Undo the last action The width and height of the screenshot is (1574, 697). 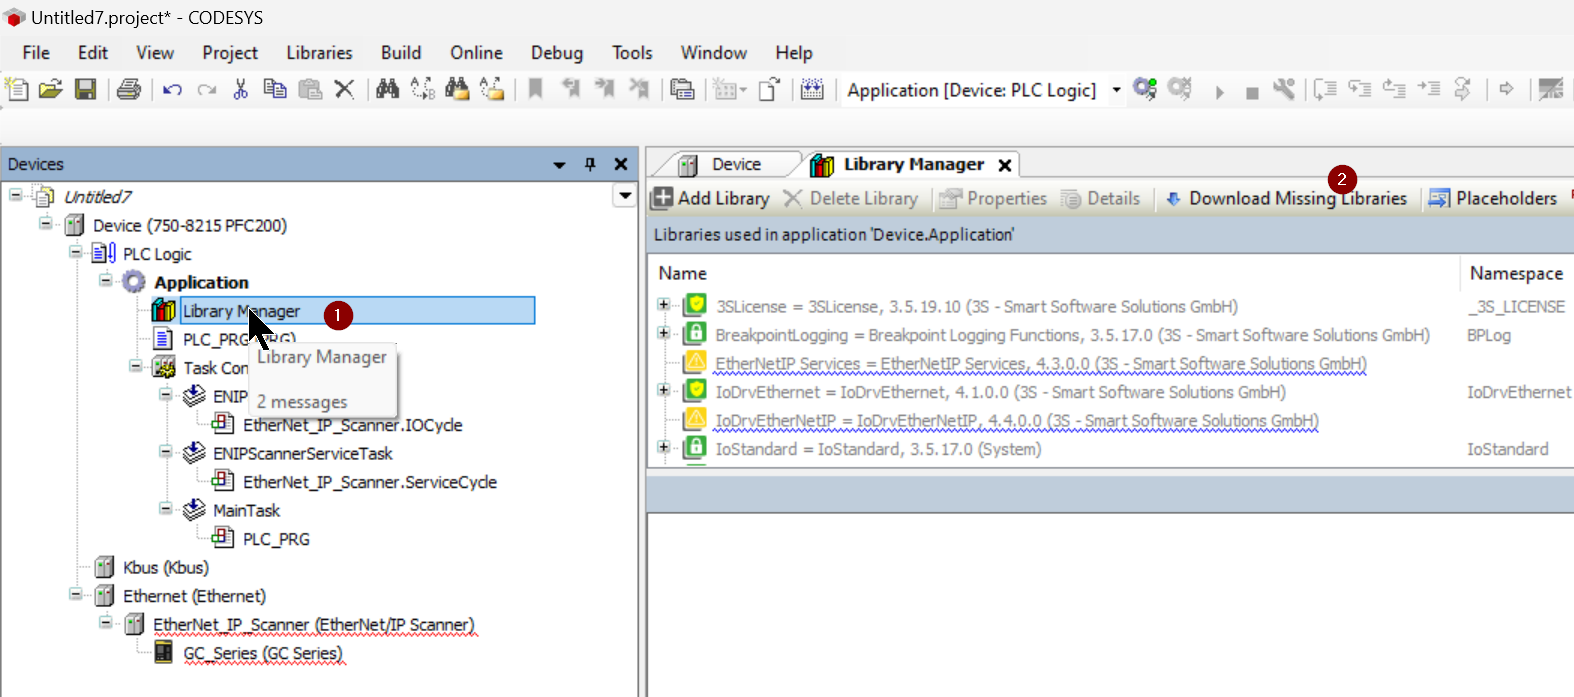point(172,90)
